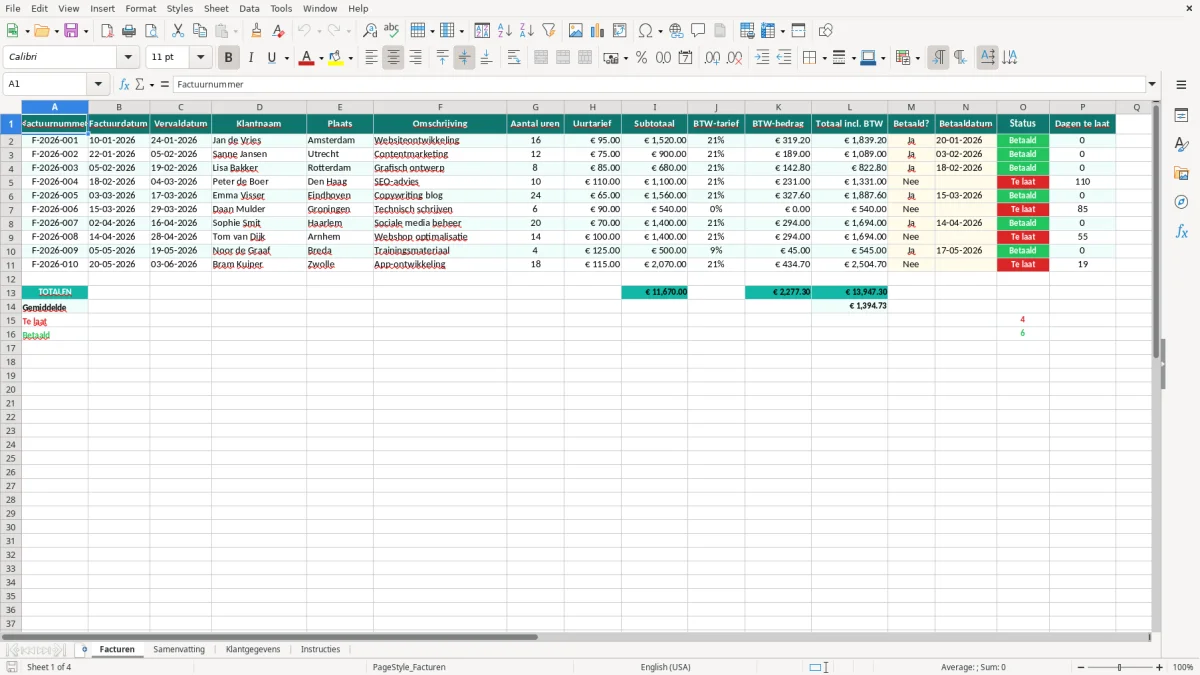The width and height of the screenshot is (1200, 675).
Task: Open the sidebar Navigator
Action: (1181, 202)
